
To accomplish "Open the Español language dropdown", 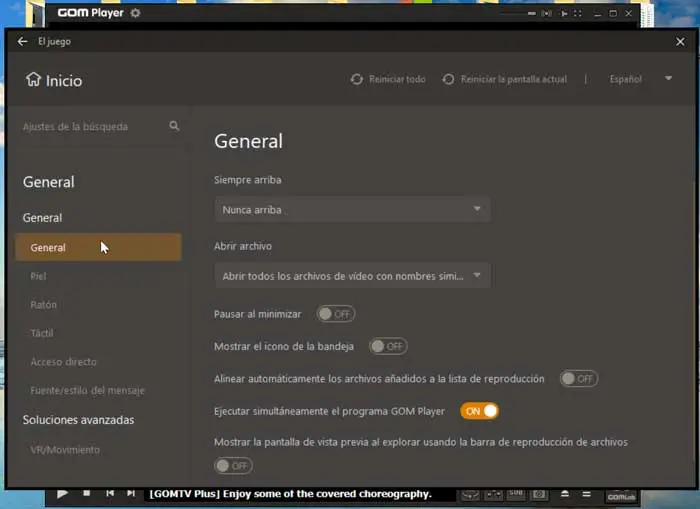I will click(x=641, y=79).
